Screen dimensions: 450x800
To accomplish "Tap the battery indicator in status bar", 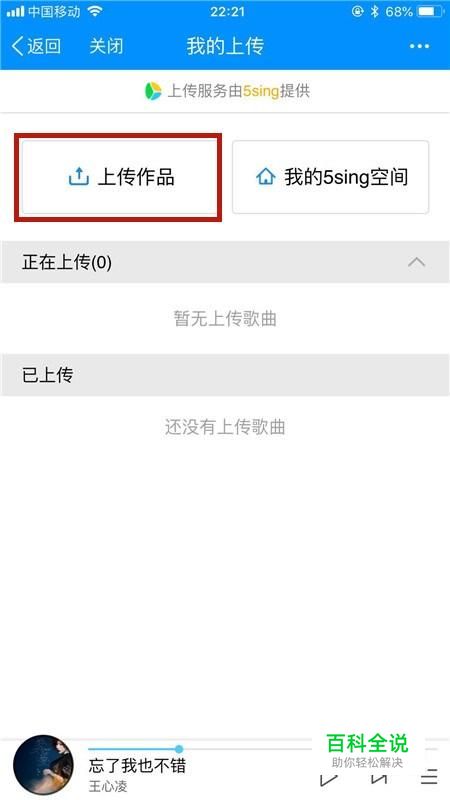I will point(429,11).
